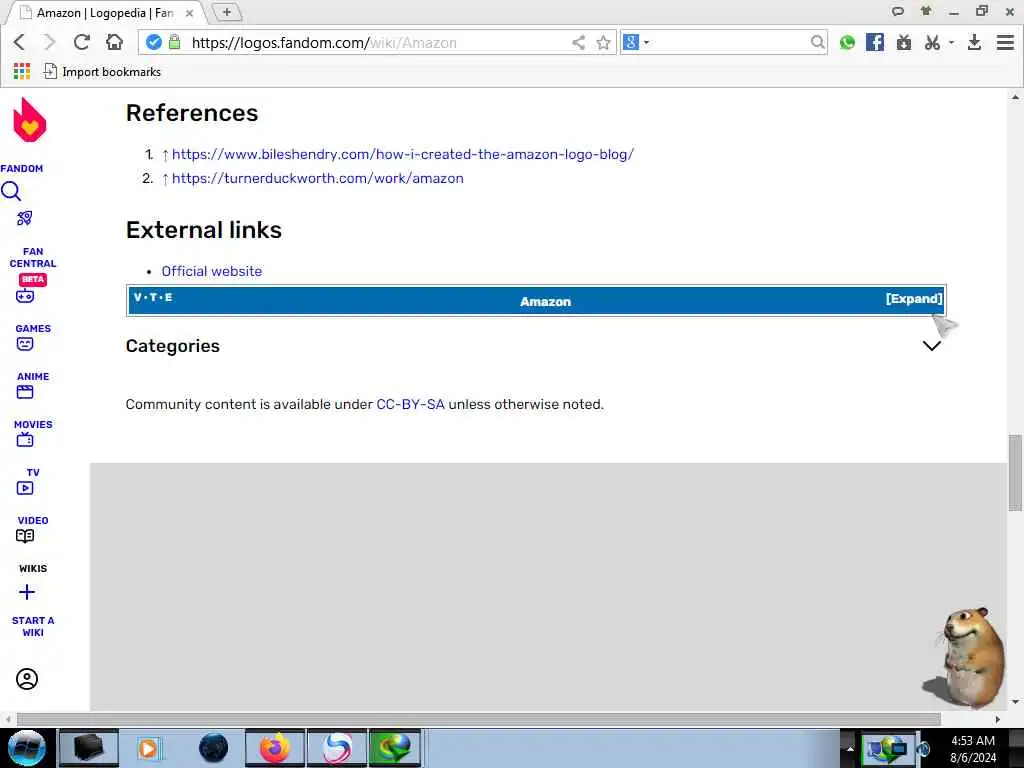Image resolution: width=1024 pixels, height=768 pixels.
Task: Click the T link in navbox V·T·E
Action: click(153, 297)
